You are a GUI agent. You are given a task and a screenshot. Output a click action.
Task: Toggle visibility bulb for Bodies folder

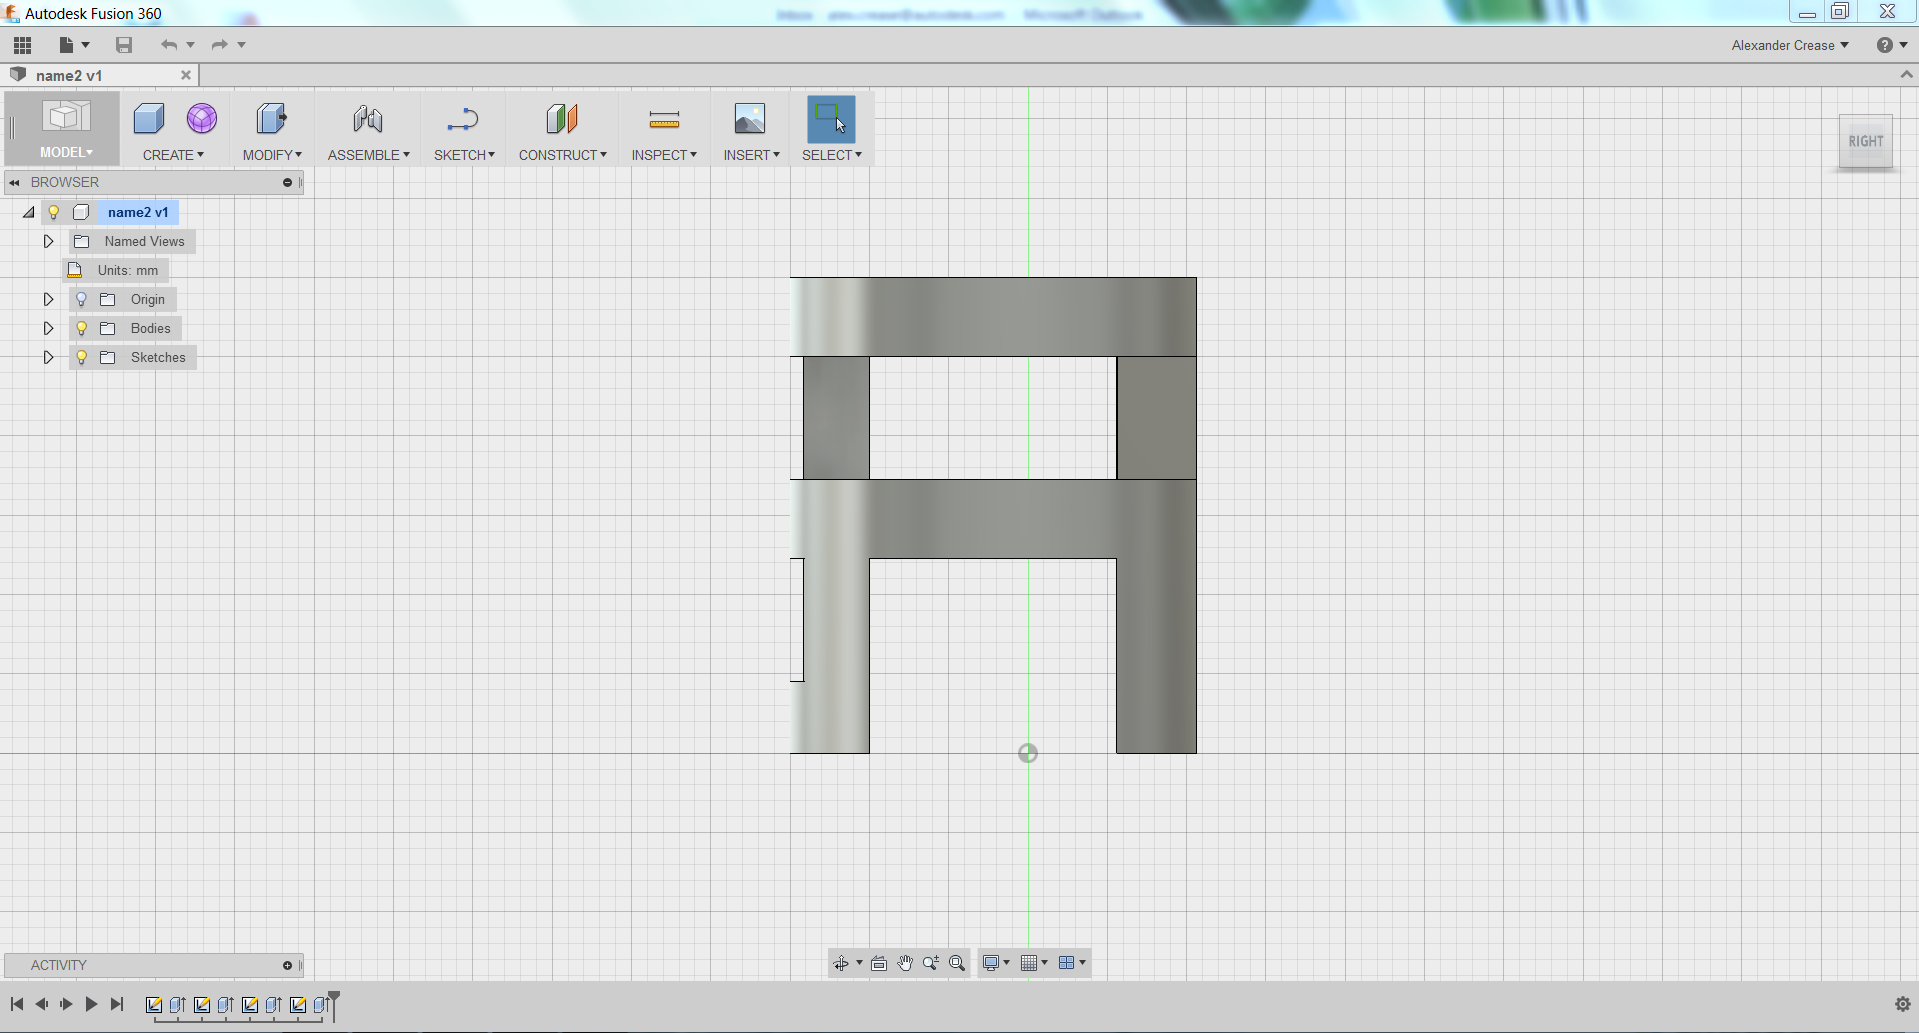pos(82,328)
